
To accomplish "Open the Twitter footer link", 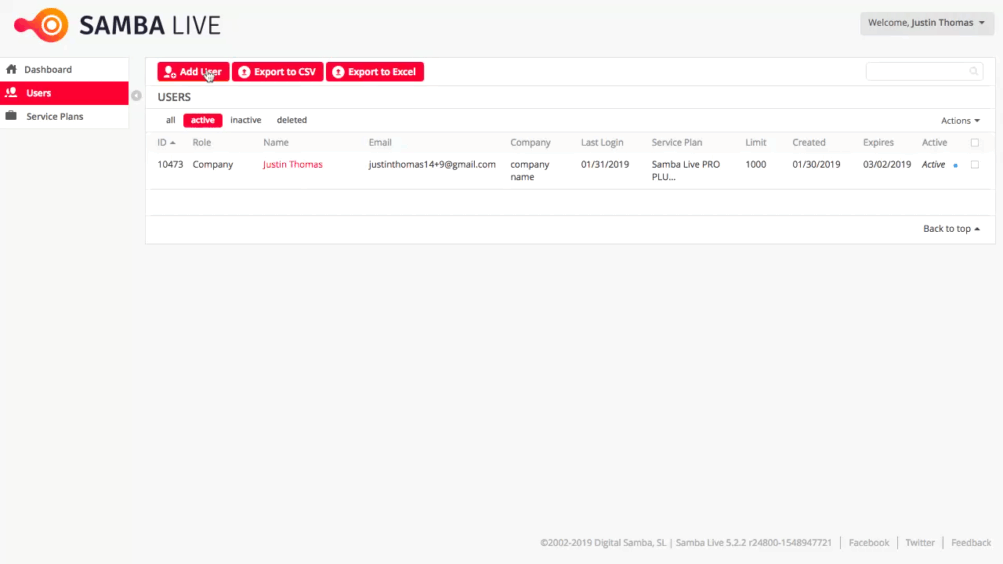I will [920, 542].
